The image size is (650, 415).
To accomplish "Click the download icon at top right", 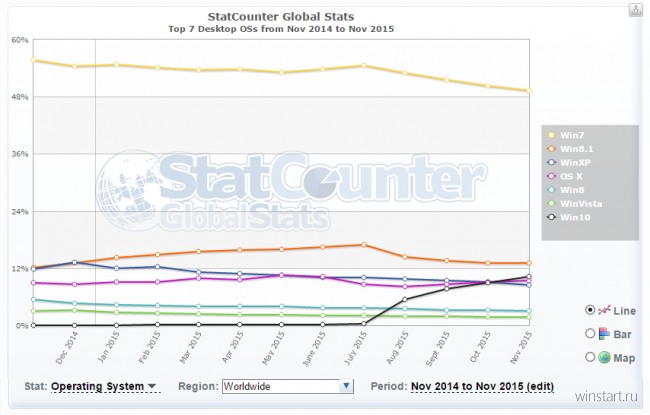I will pos(636,10).
